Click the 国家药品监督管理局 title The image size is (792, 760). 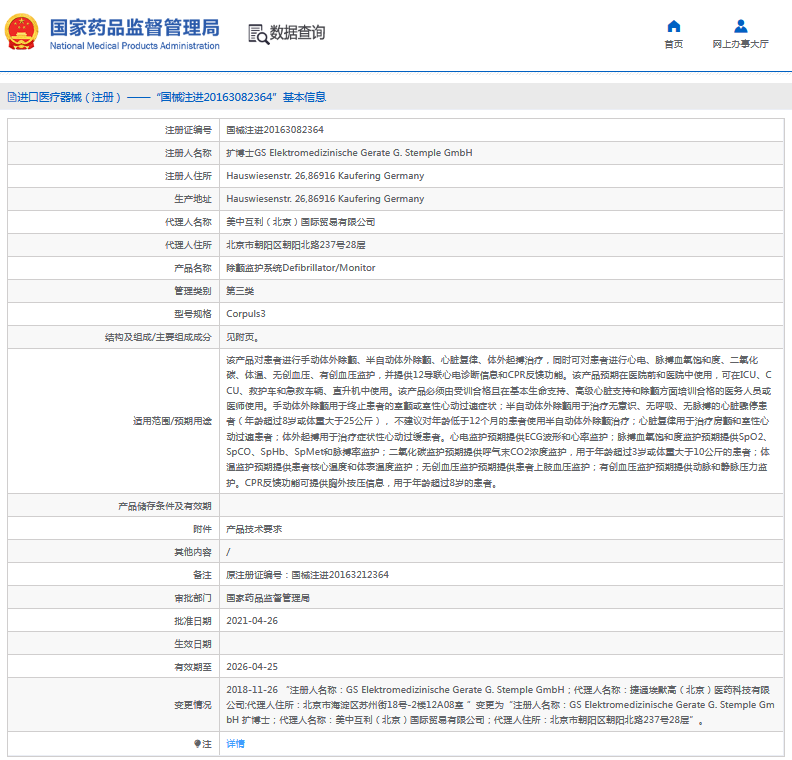point(135,28)
